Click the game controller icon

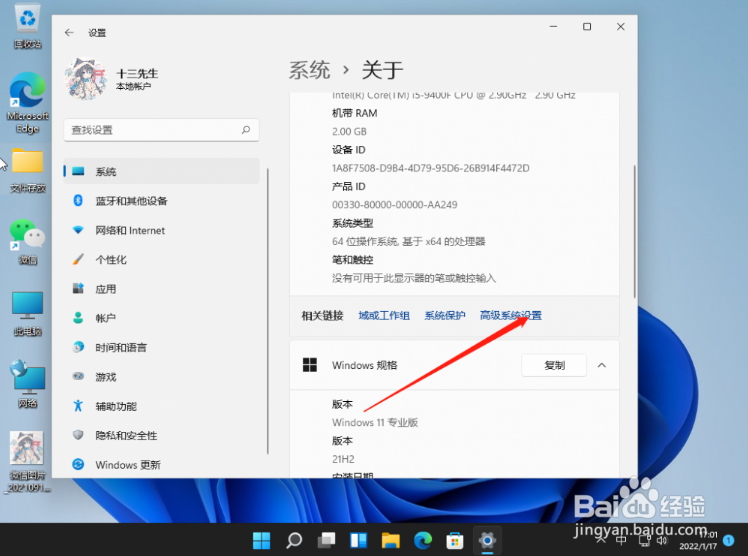click(x=78, y=376)
